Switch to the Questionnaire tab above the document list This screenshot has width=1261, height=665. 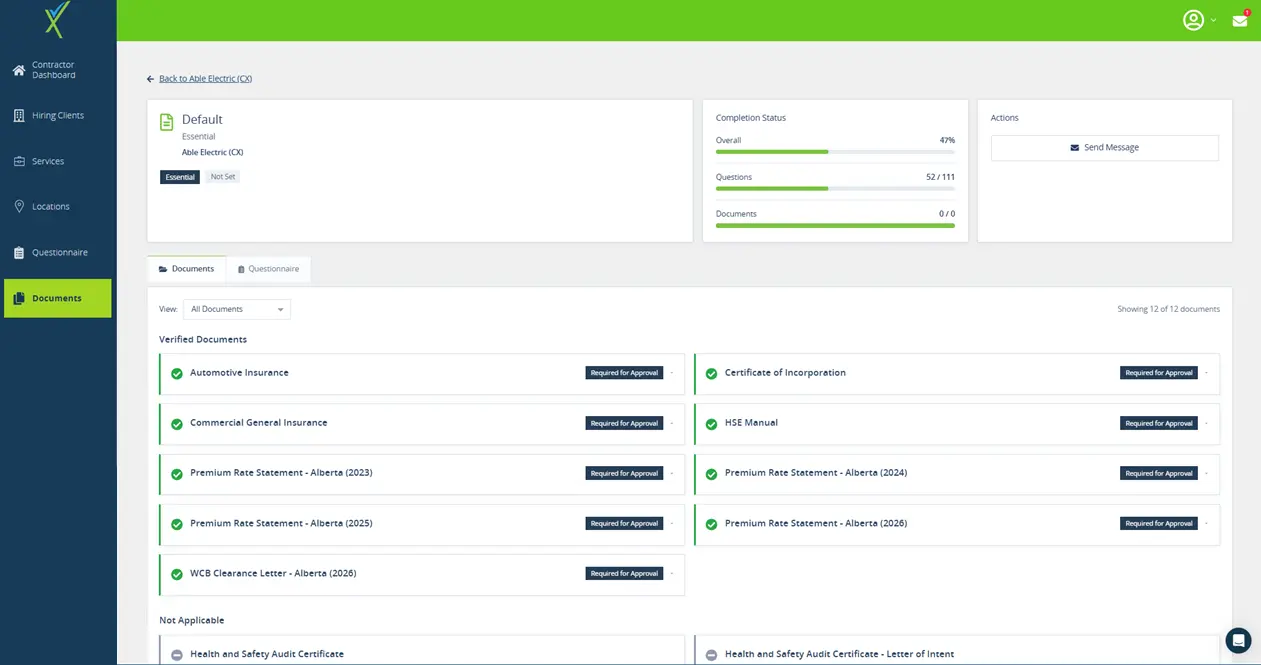(268, 269)
